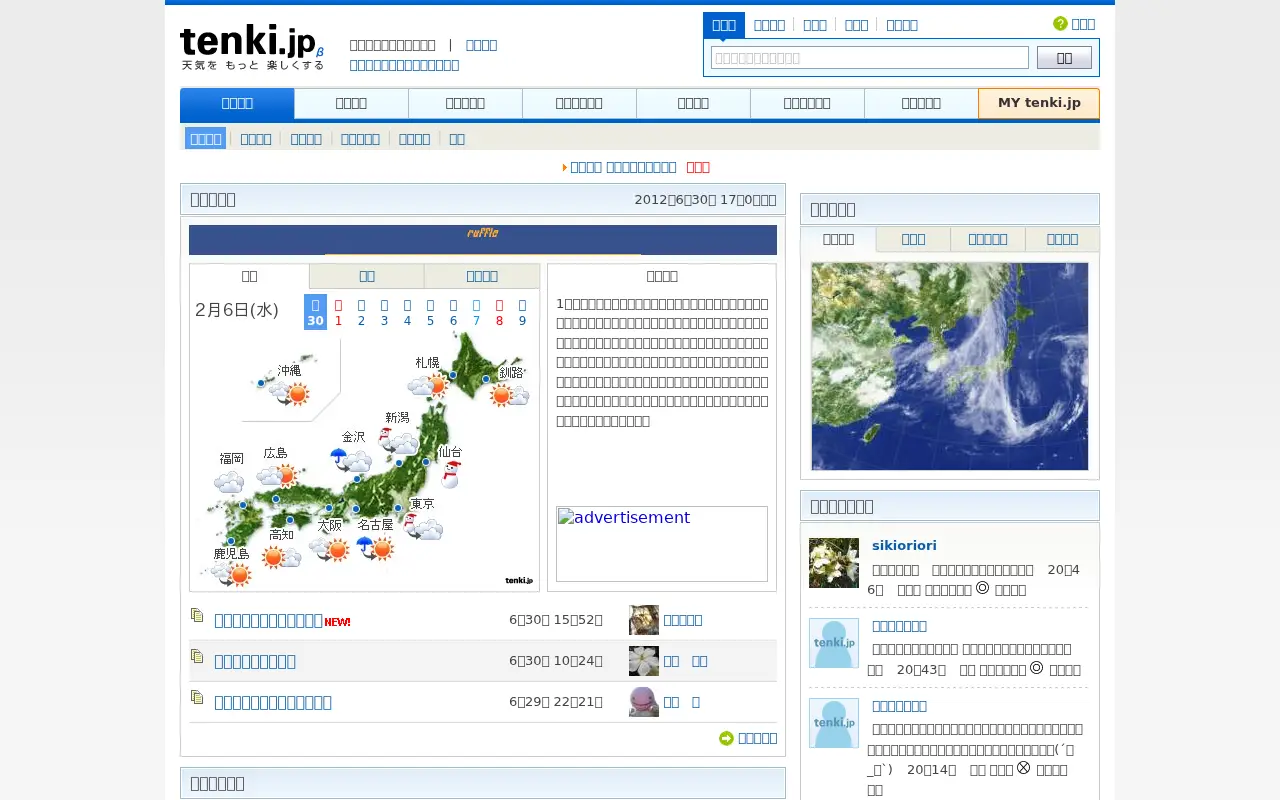Viewport: 1280px width, 800px height.
Task: Select the highlighted date tab 30
Action: click(x=315, y=312)
